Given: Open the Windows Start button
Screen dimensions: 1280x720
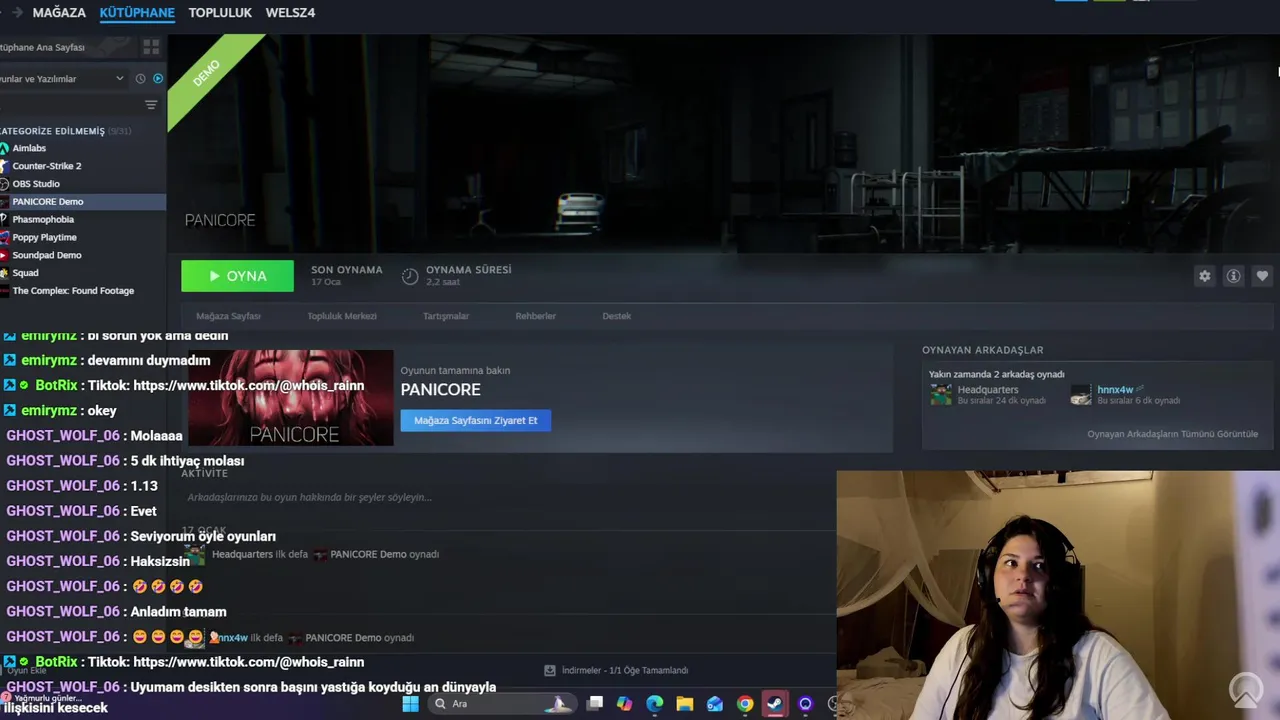Looking at the screenshot, I should pos(410,704).
